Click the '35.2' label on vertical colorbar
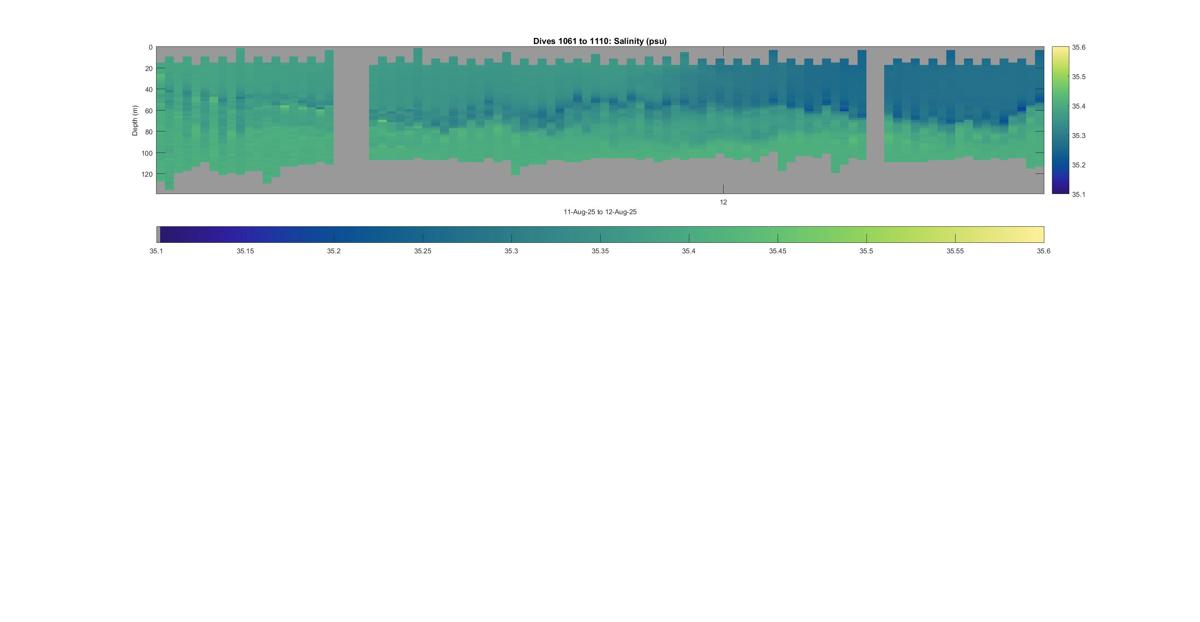 (x=1079, y=165)
